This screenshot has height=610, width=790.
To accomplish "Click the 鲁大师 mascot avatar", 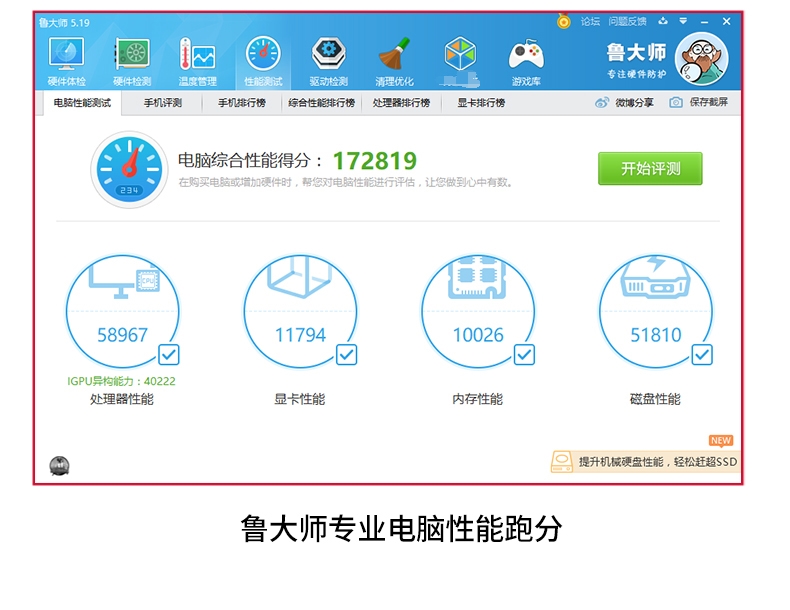I will click(701, 58).
